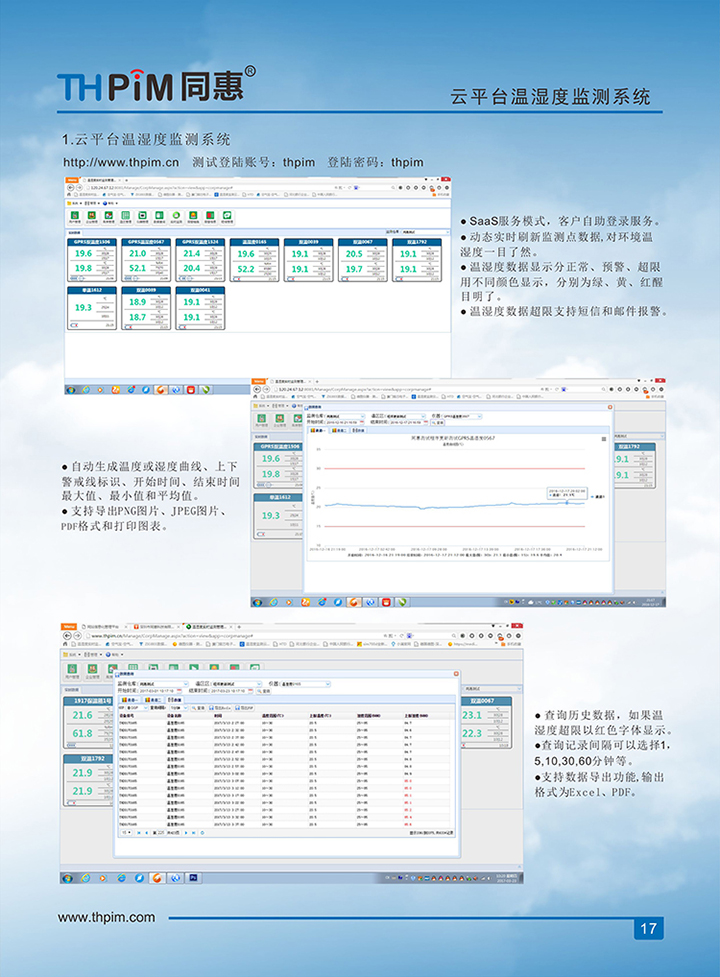Close the history data dialog
This screenshot has height=977, width=720.
456,675
